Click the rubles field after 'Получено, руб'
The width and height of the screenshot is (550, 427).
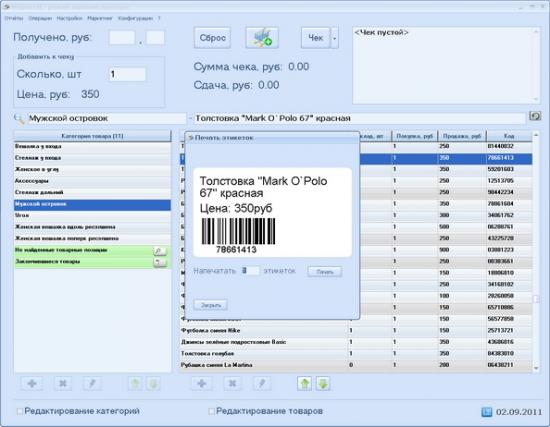[x=122, y=38]
